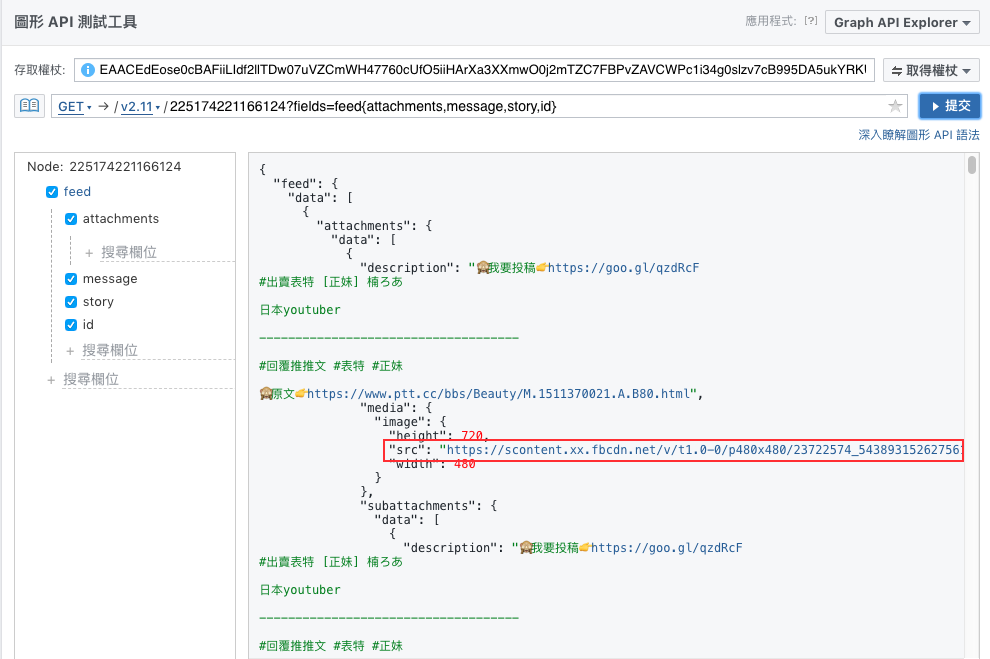The image size is (990, 659).
Task: Click the id field label
Action: (x=88, y=325)
